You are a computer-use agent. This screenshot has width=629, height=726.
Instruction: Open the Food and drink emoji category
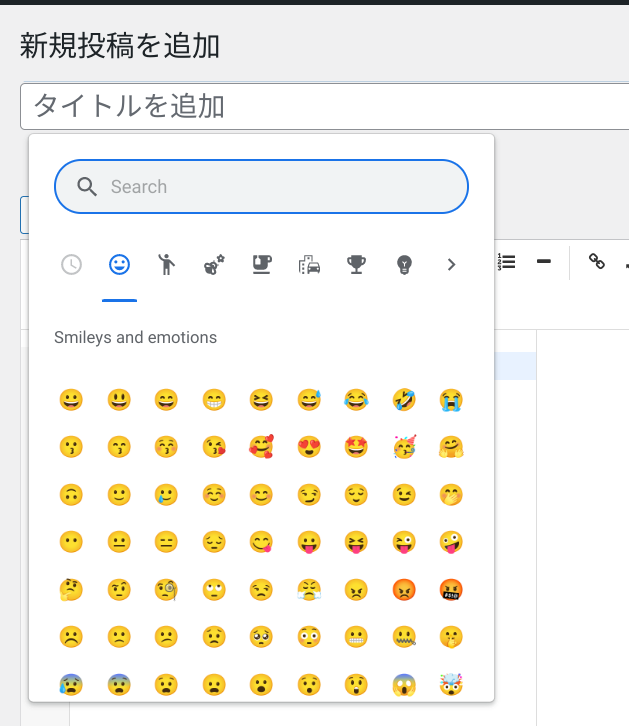tap(261, 265)
